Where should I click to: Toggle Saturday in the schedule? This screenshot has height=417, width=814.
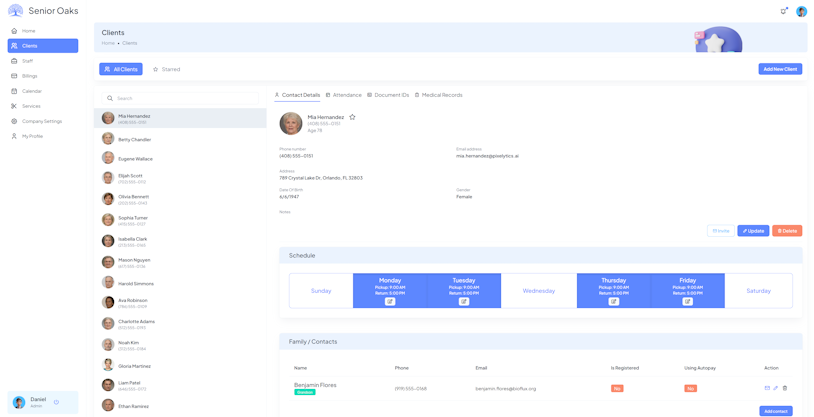click(758, 291)
